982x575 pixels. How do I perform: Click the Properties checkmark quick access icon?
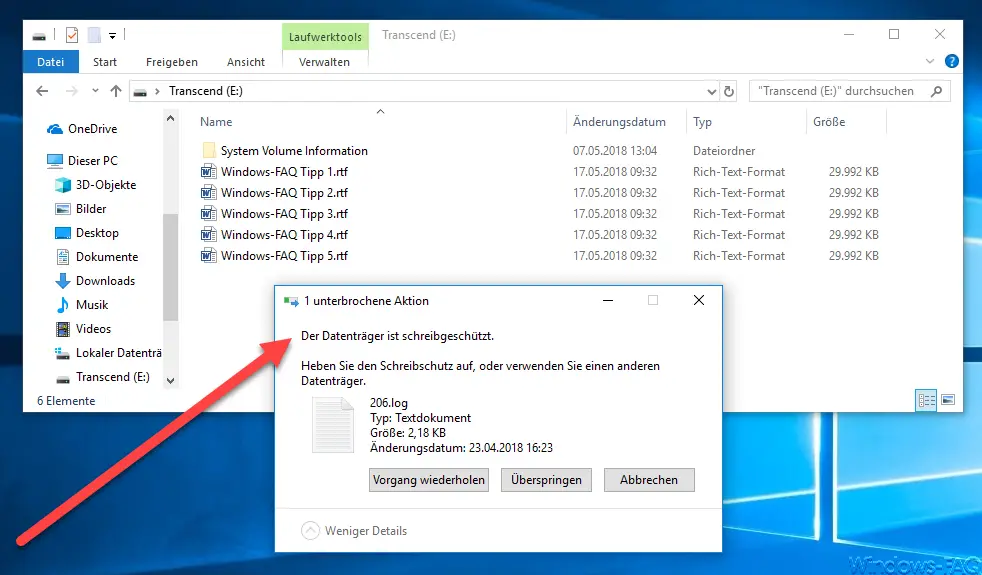(72, 35)
